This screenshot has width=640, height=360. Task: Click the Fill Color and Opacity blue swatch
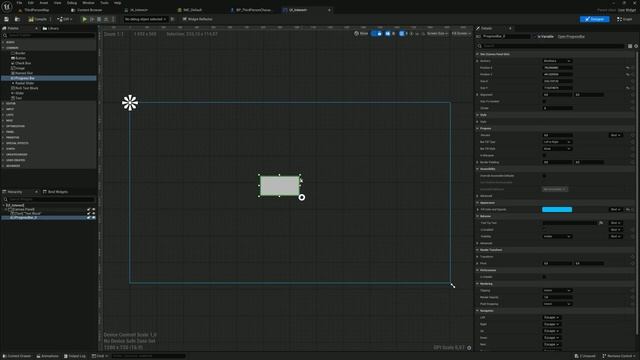557,209
